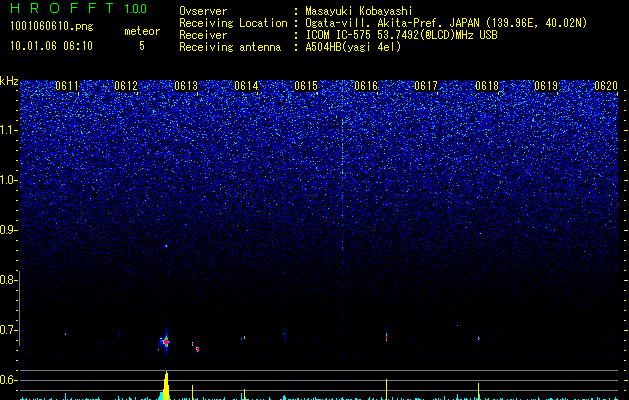The image size is (629, 400).
Task: Click the 0616 time marker
Action: coord(366,86)
